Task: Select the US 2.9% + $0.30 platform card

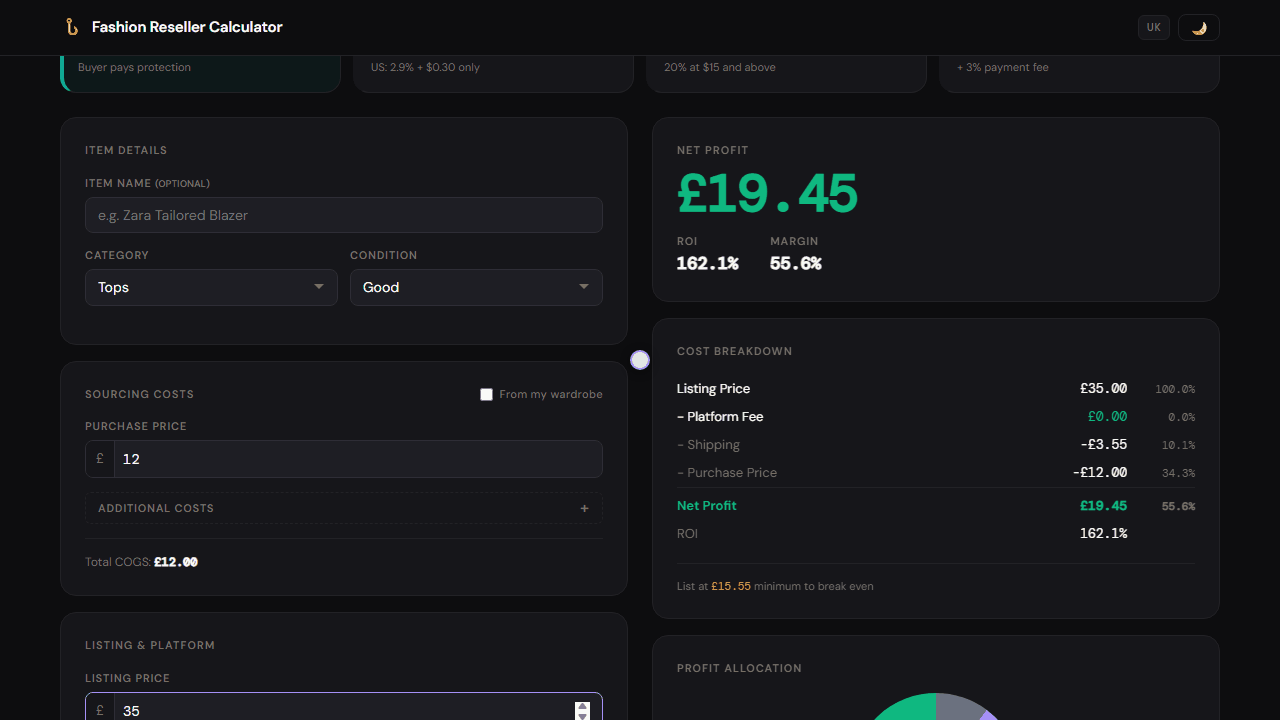Action: coord(494,73)
